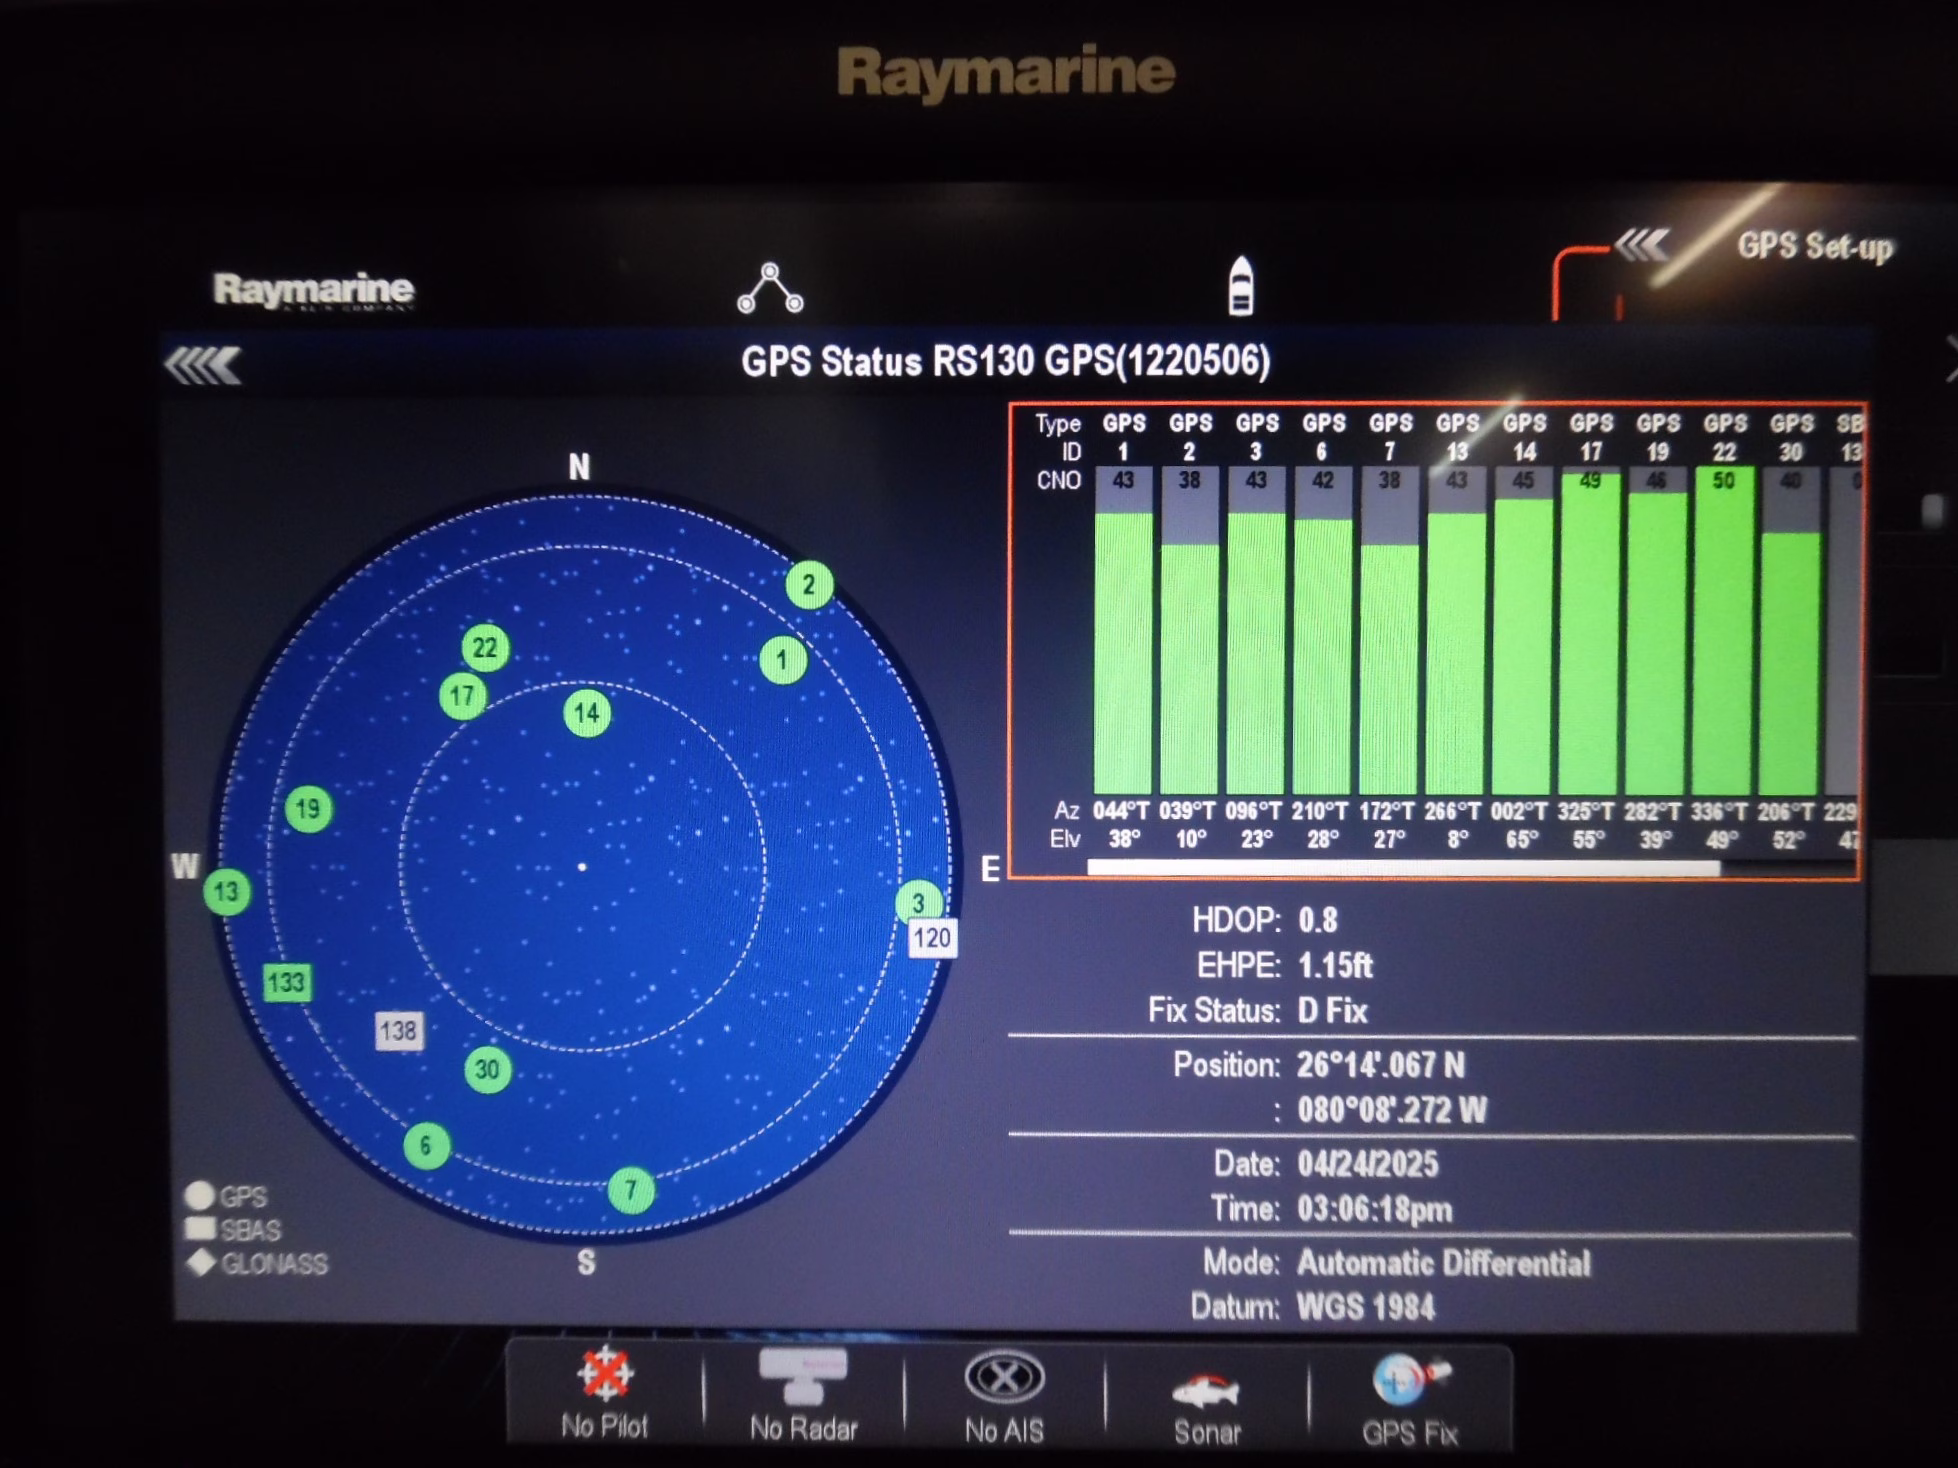
Task: Tap azimuth value 336°T under GPS 22
Action: [x=1721, y=811]
